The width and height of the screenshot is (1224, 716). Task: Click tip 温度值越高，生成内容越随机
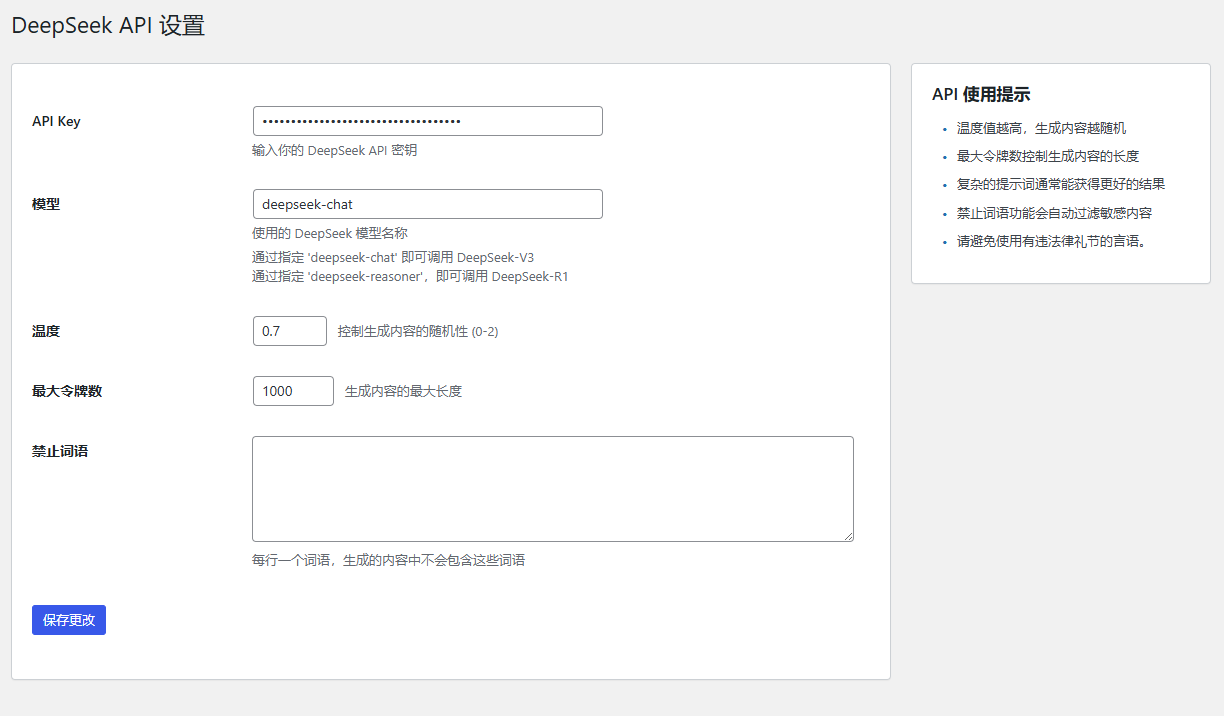point(1041,128)
